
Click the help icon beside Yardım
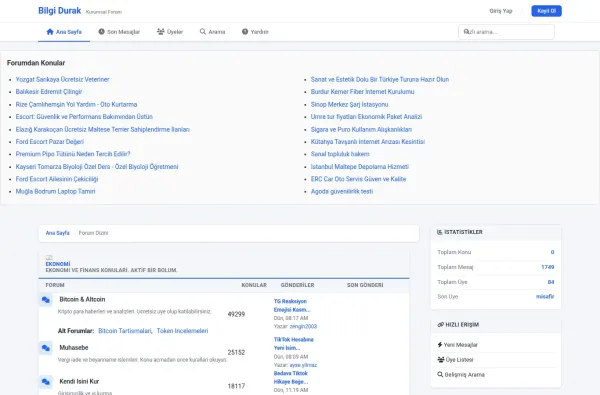(x=245, y=32)
